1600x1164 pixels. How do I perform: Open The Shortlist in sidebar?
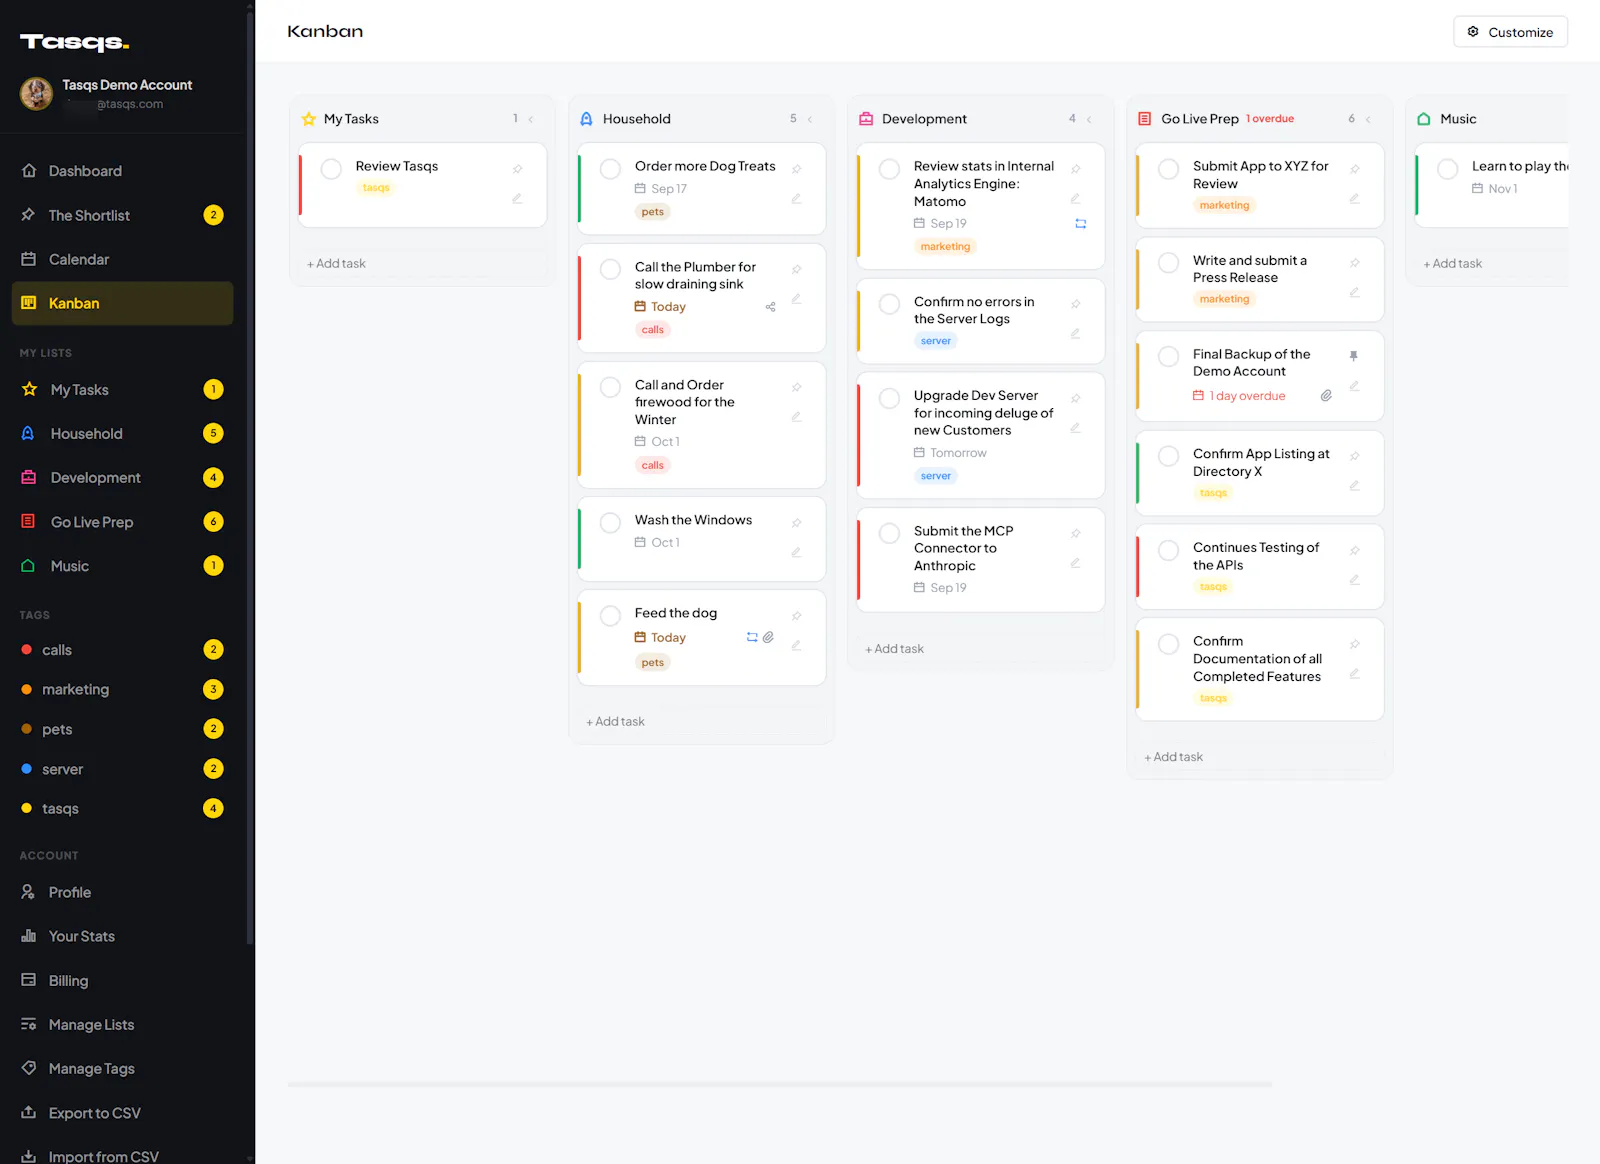pos(122,215)
